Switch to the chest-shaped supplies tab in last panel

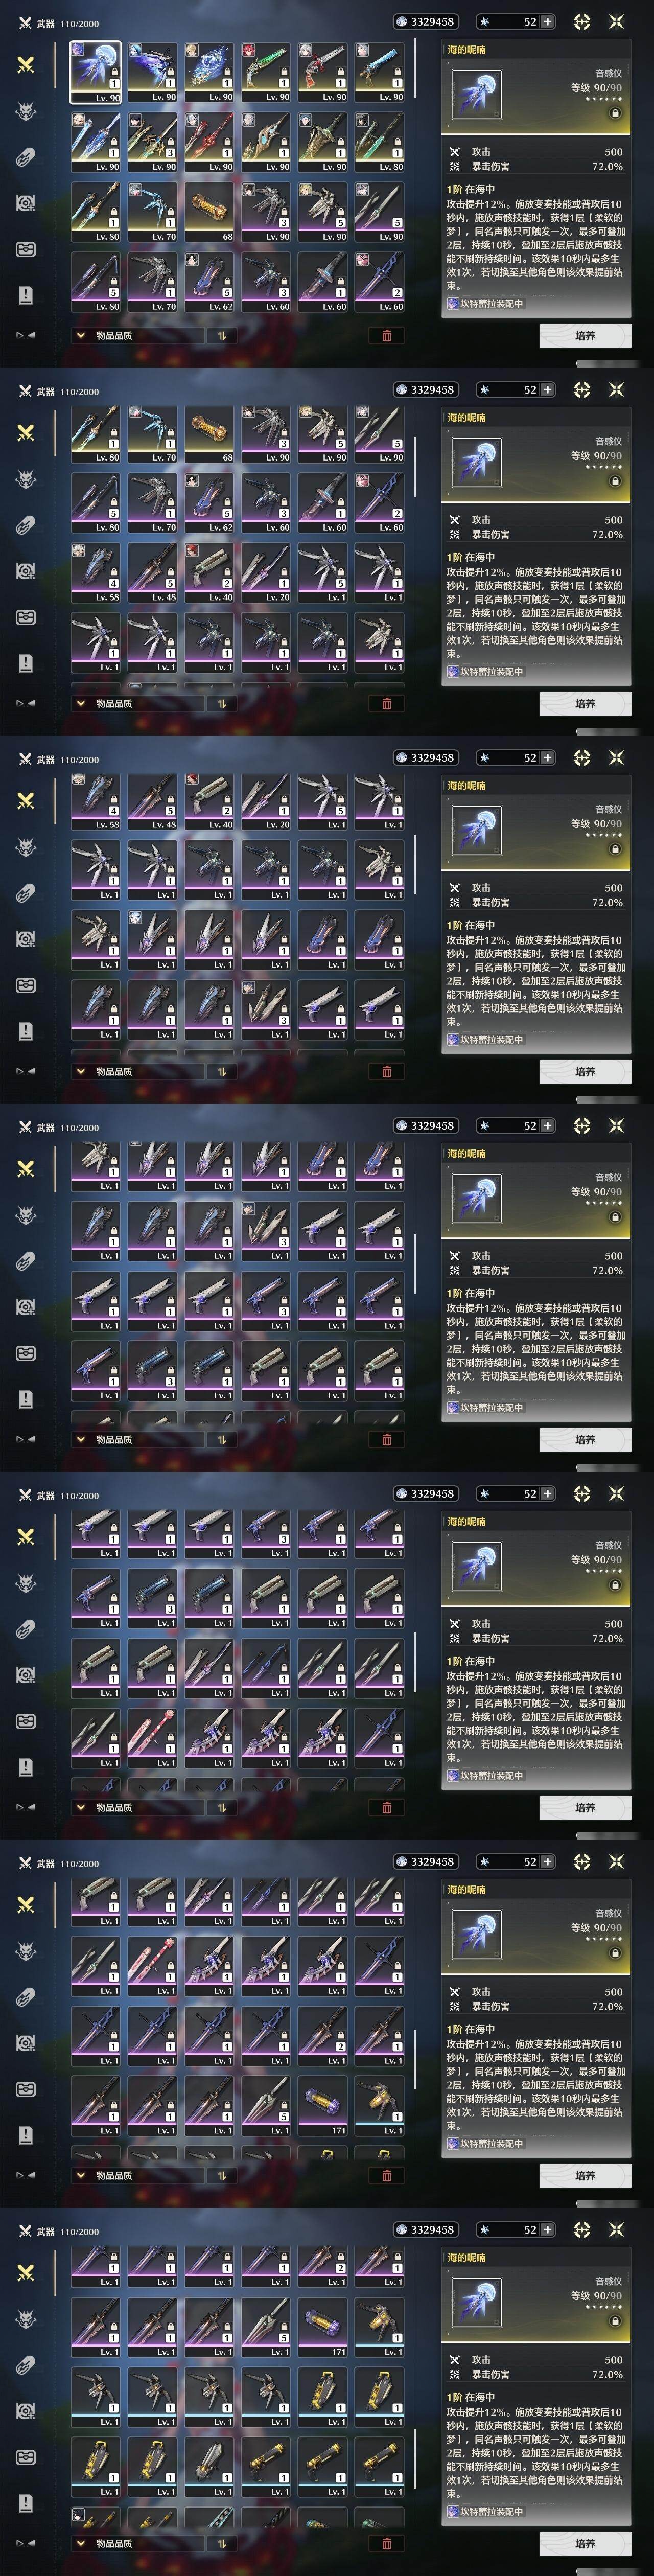[x=26, y=2457]
